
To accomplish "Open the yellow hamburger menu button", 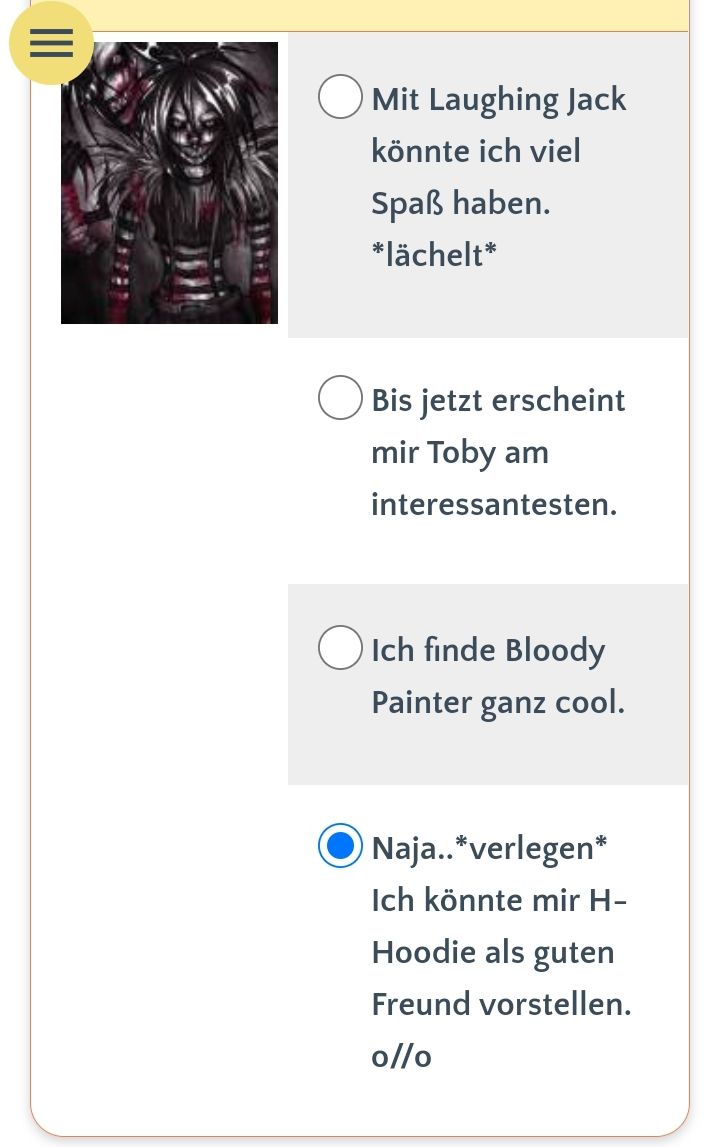I will (51, 43).
